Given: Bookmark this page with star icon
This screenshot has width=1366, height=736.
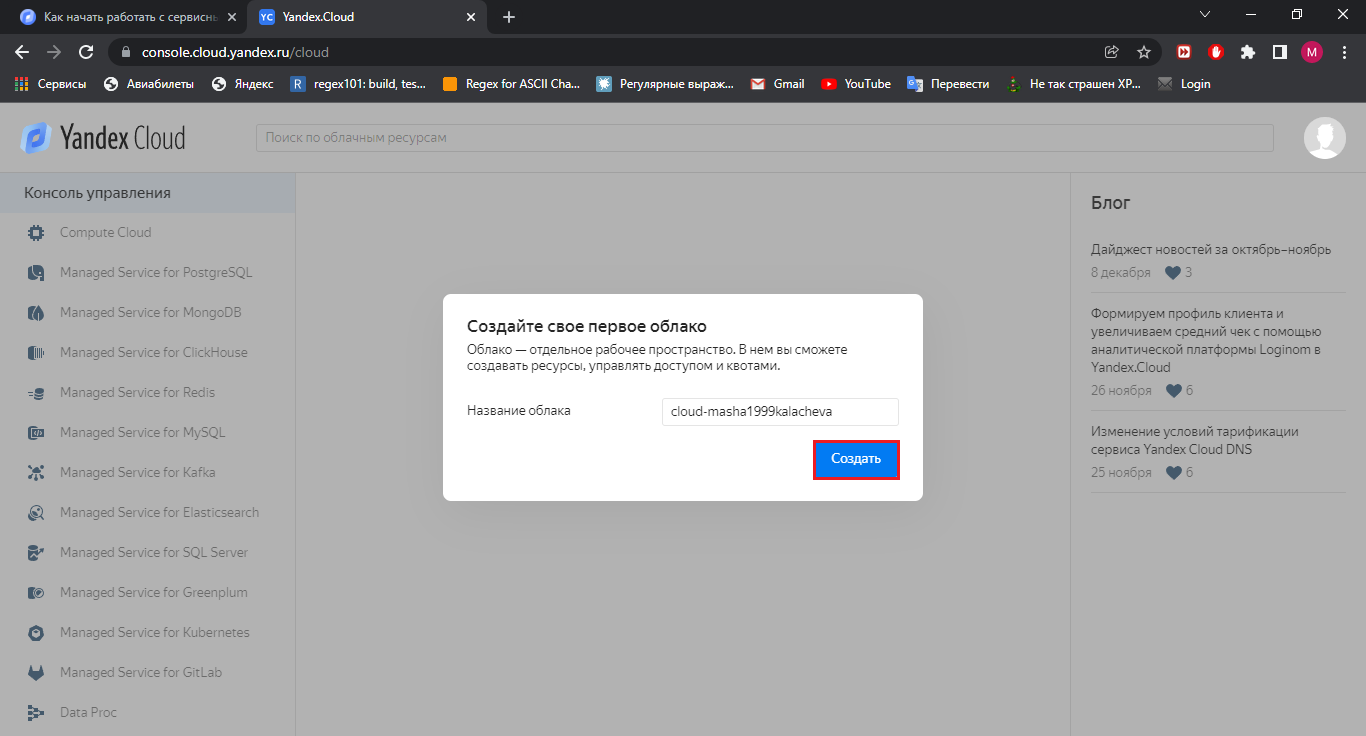Looking at the screenshot, I should tap(1144, 52).
